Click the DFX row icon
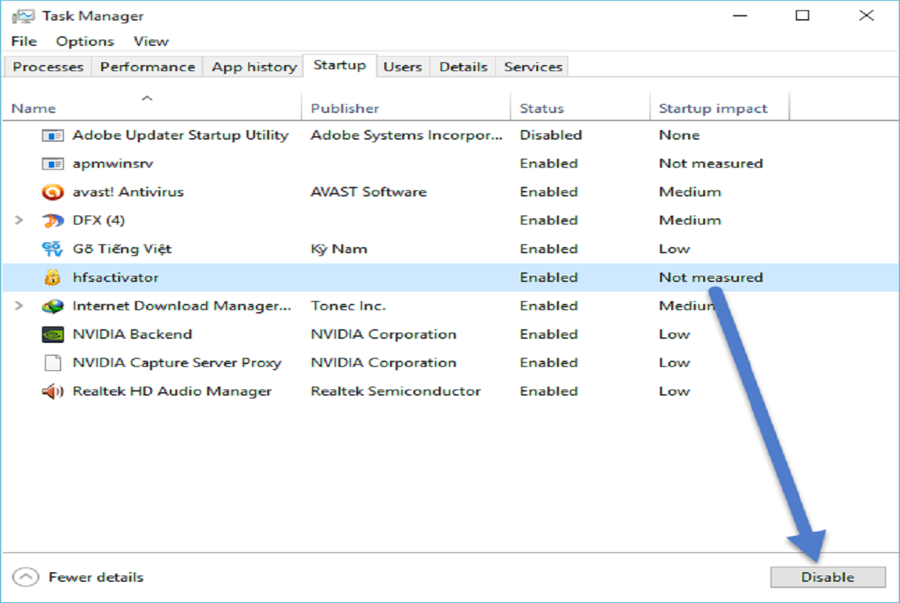The width and height of the screenshot is (900, 603). (x=53, y=220)
